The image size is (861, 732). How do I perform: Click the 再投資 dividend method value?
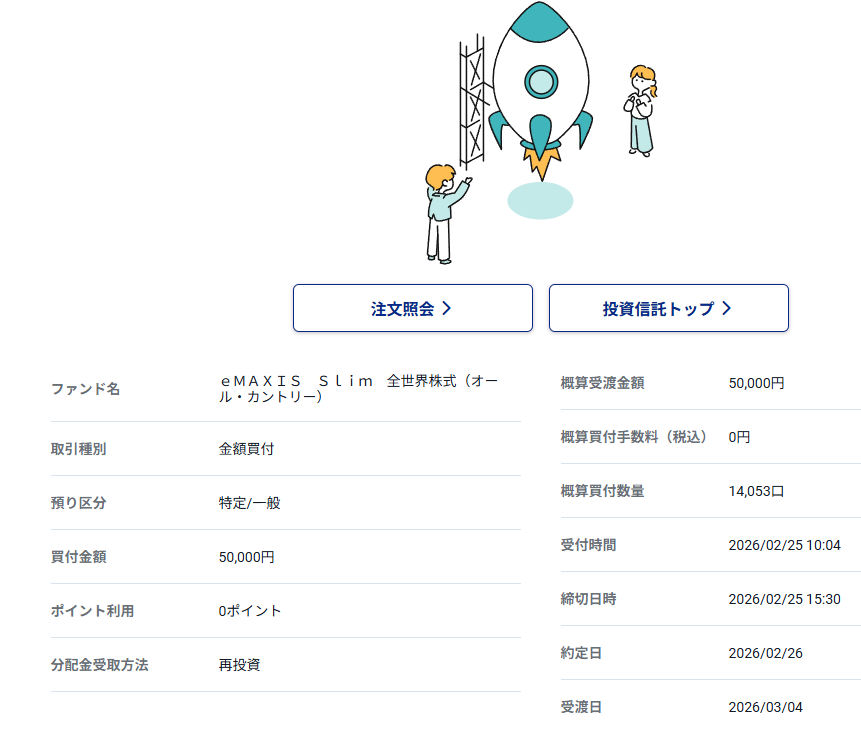(x=239, y=665)
